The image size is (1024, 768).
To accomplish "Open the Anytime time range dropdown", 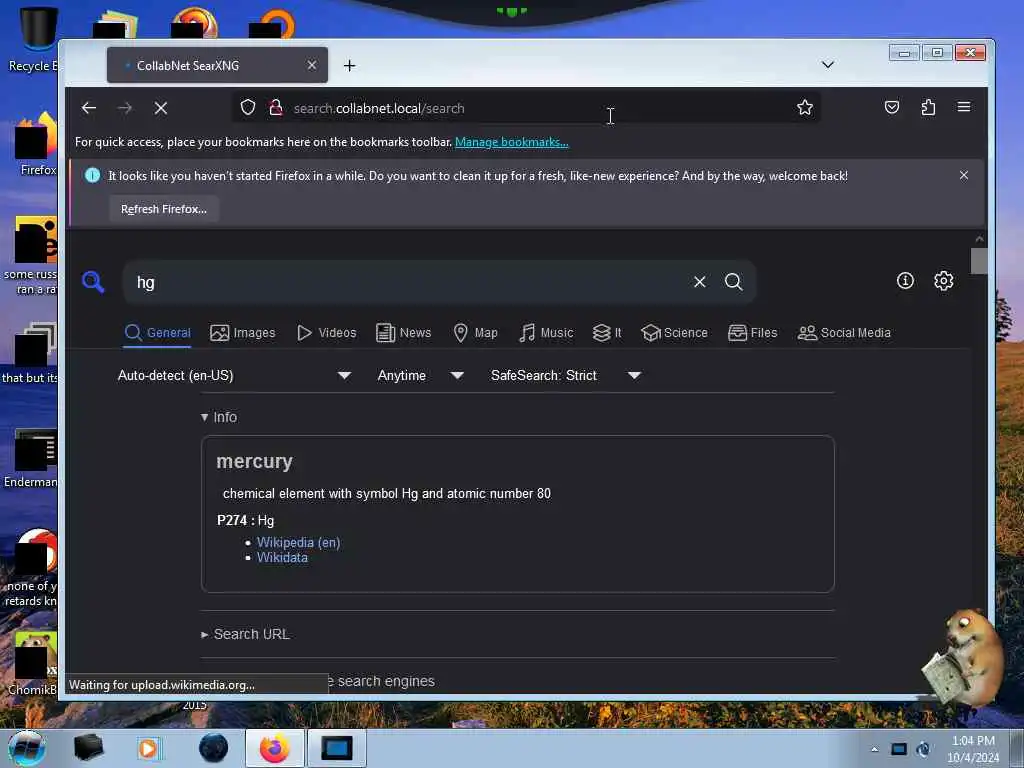I will click(x=420, y=376).
